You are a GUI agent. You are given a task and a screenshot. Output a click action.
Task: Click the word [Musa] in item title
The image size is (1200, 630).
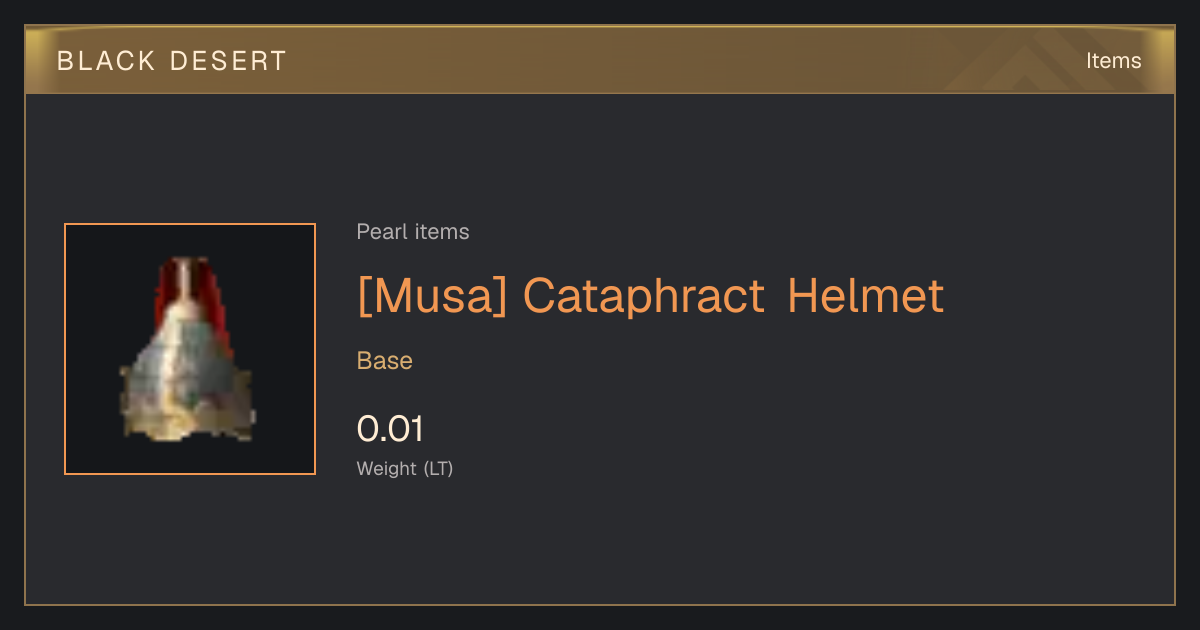click(x=432, y=296)
